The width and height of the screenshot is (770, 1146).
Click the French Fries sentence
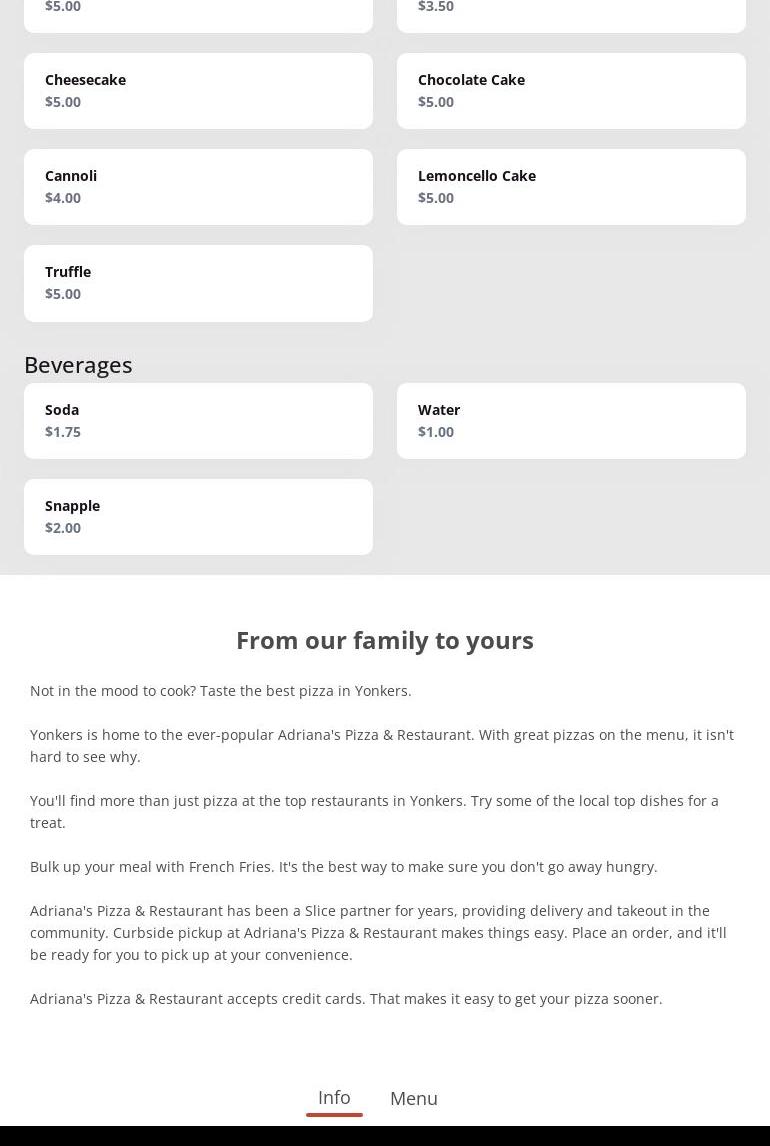344,867
